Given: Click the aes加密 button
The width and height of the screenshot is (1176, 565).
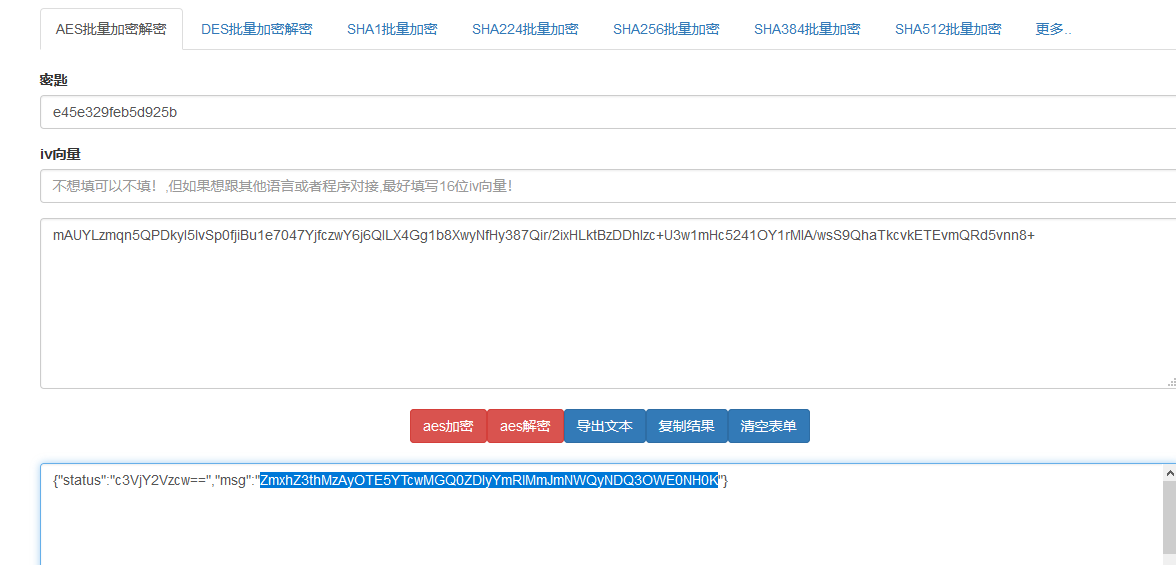Looking at the screenshot, I should point(448,426).
